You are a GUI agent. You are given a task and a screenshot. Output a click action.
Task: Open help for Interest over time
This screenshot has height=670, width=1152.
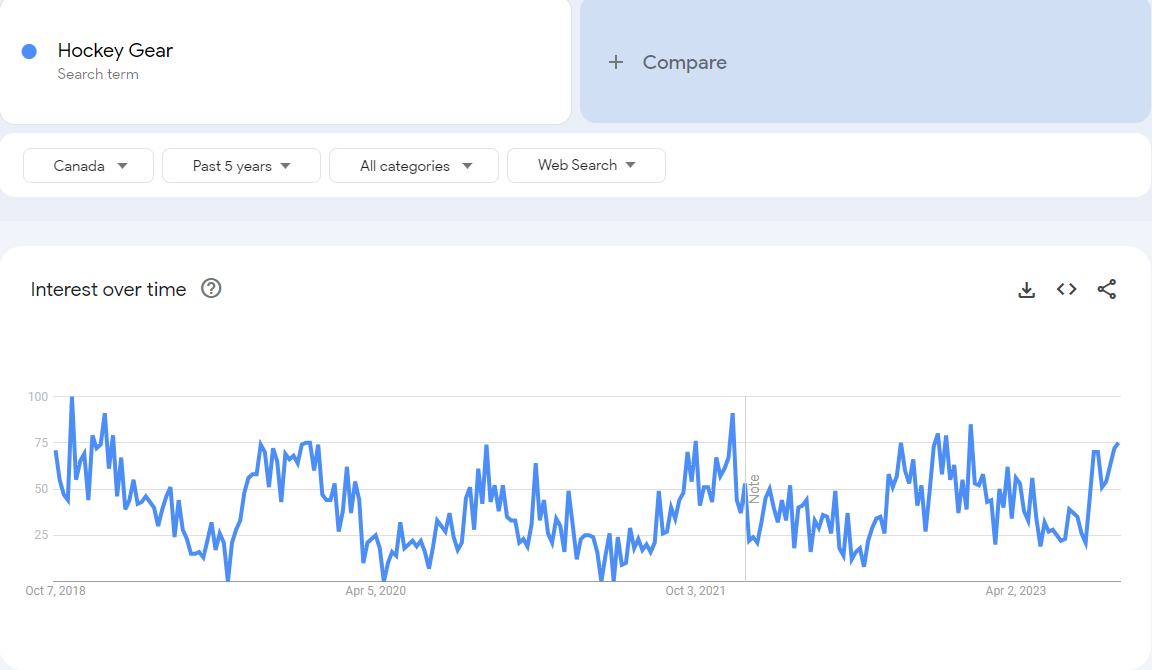tap(211, 289)
